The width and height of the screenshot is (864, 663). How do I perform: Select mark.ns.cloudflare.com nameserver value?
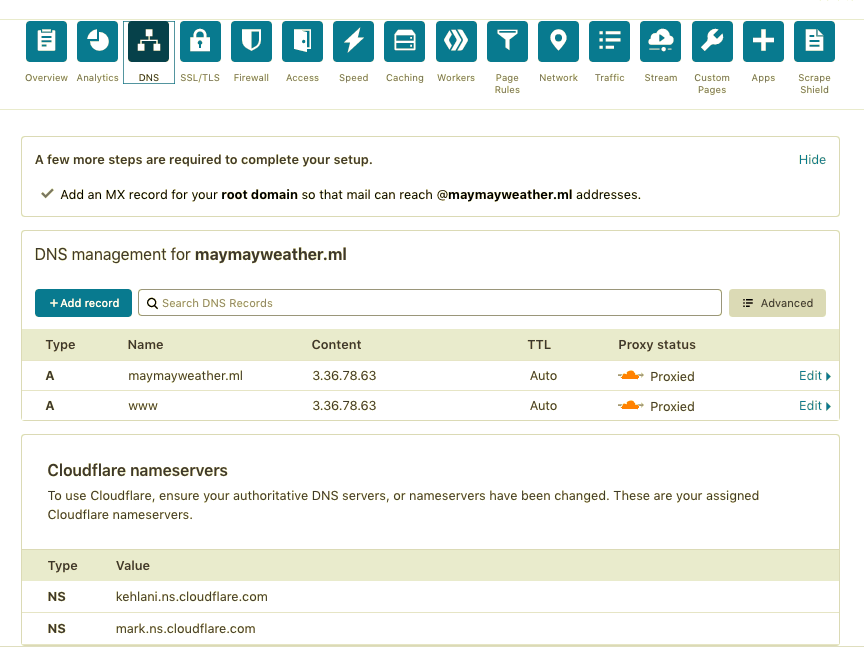tap(186, 629)
